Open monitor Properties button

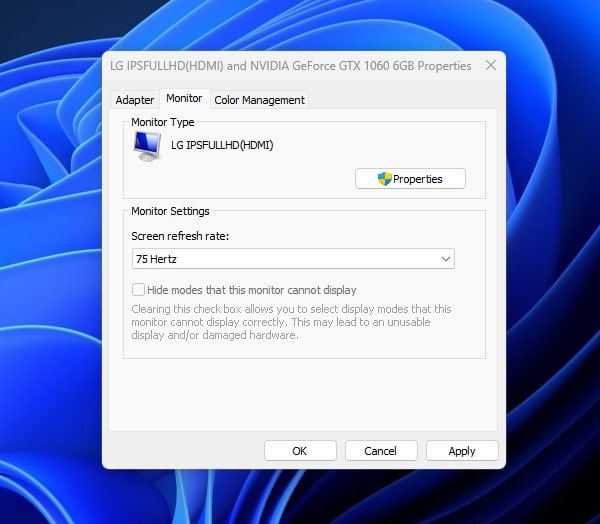[x=410, y=179]
